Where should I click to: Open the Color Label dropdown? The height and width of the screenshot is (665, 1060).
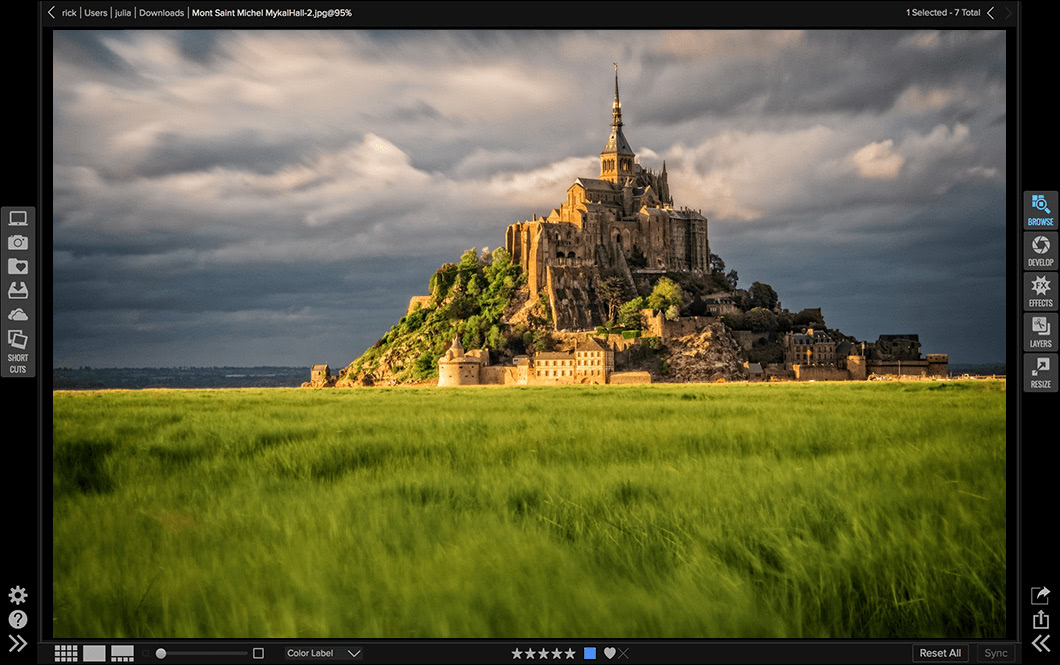(322, 653)
